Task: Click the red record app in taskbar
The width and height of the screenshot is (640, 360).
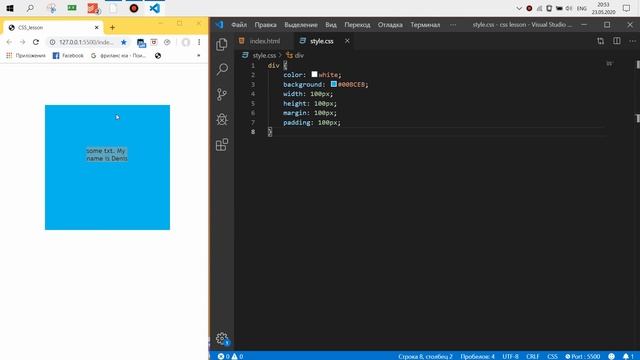Action: click(134, 8)
